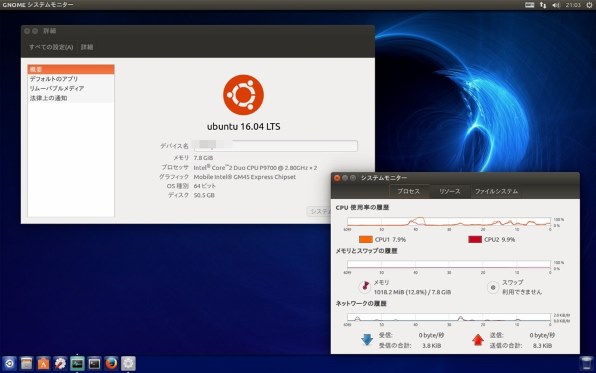Focus System Monitor icon in the dock
Viewport: 596px width, 373px height.
click(77, 363)
